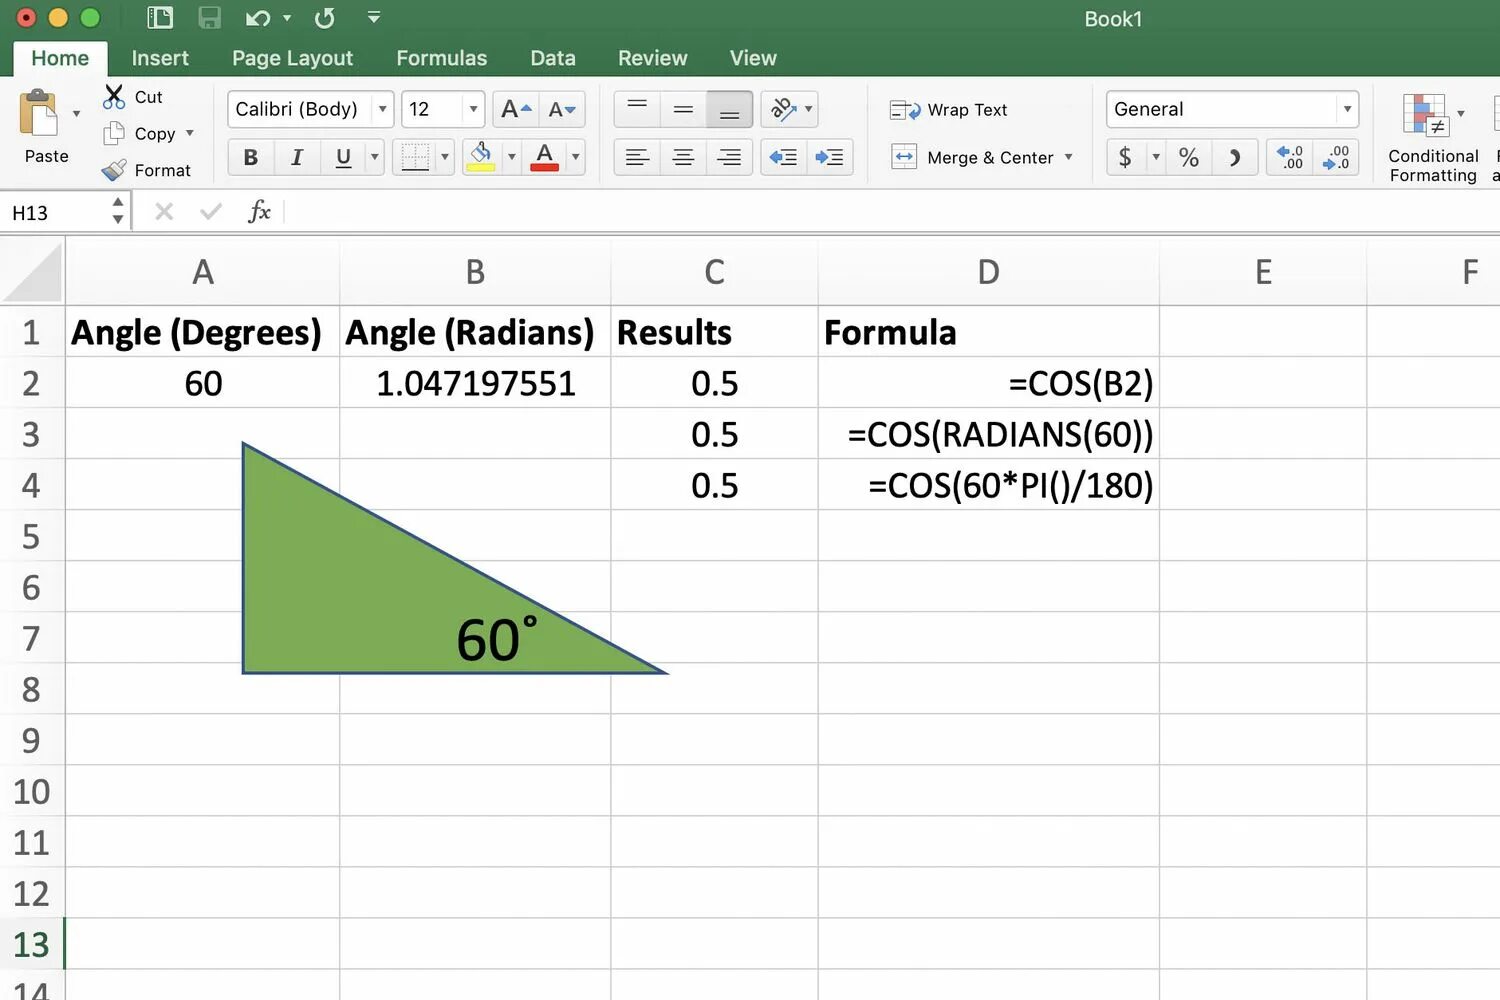The height and width of the screenshot is (1000, 1500).
Task: Apply currency dollar format
Action: (1125, 157)
